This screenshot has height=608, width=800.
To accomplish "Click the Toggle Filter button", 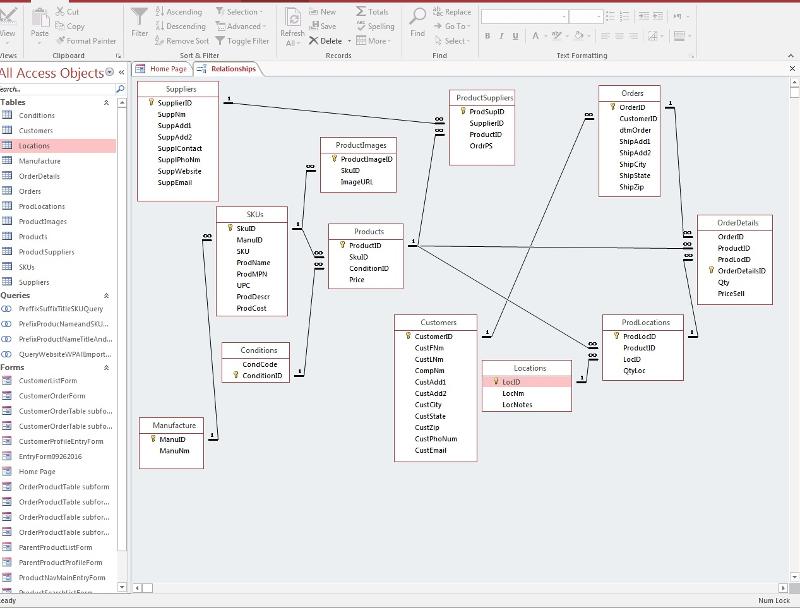I will point(241,41).
